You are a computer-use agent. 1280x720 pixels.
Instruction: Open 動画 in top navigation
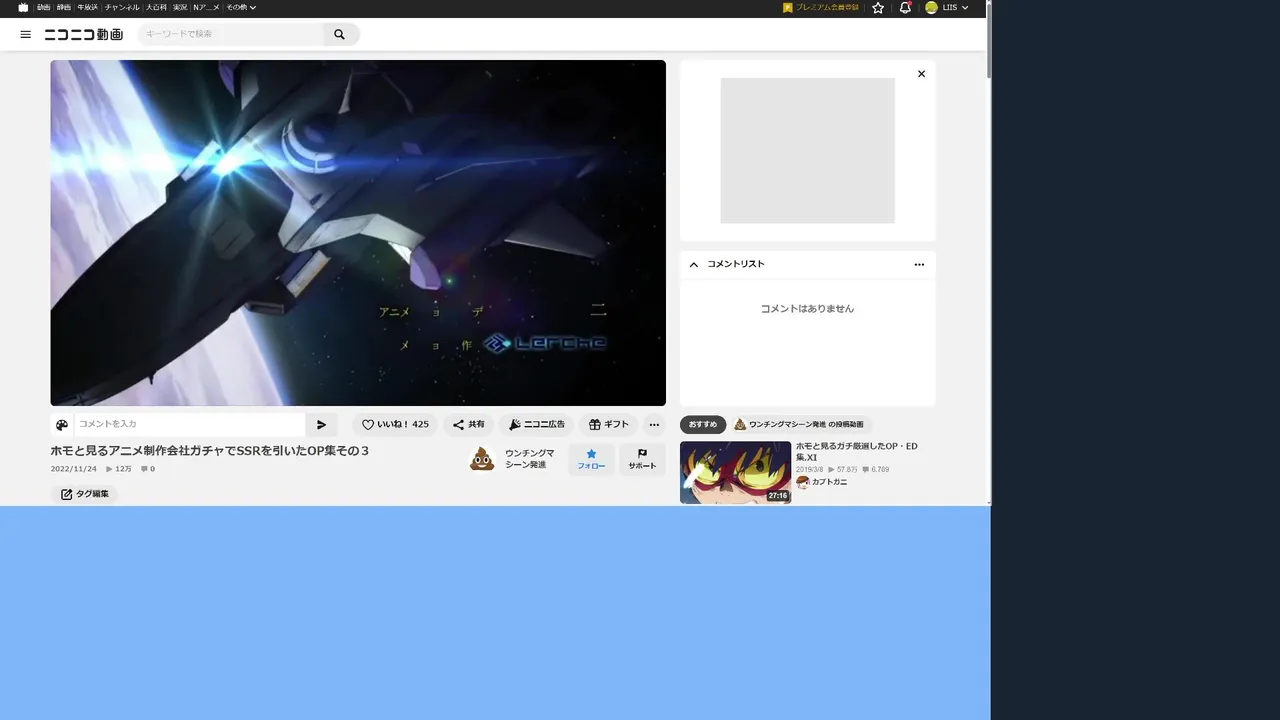coord(44,7)
